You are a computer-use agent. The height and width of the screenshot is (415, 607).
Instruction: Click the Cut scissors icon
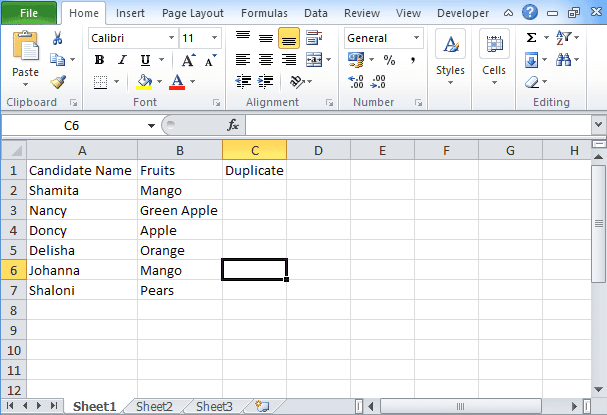point(57,38)
